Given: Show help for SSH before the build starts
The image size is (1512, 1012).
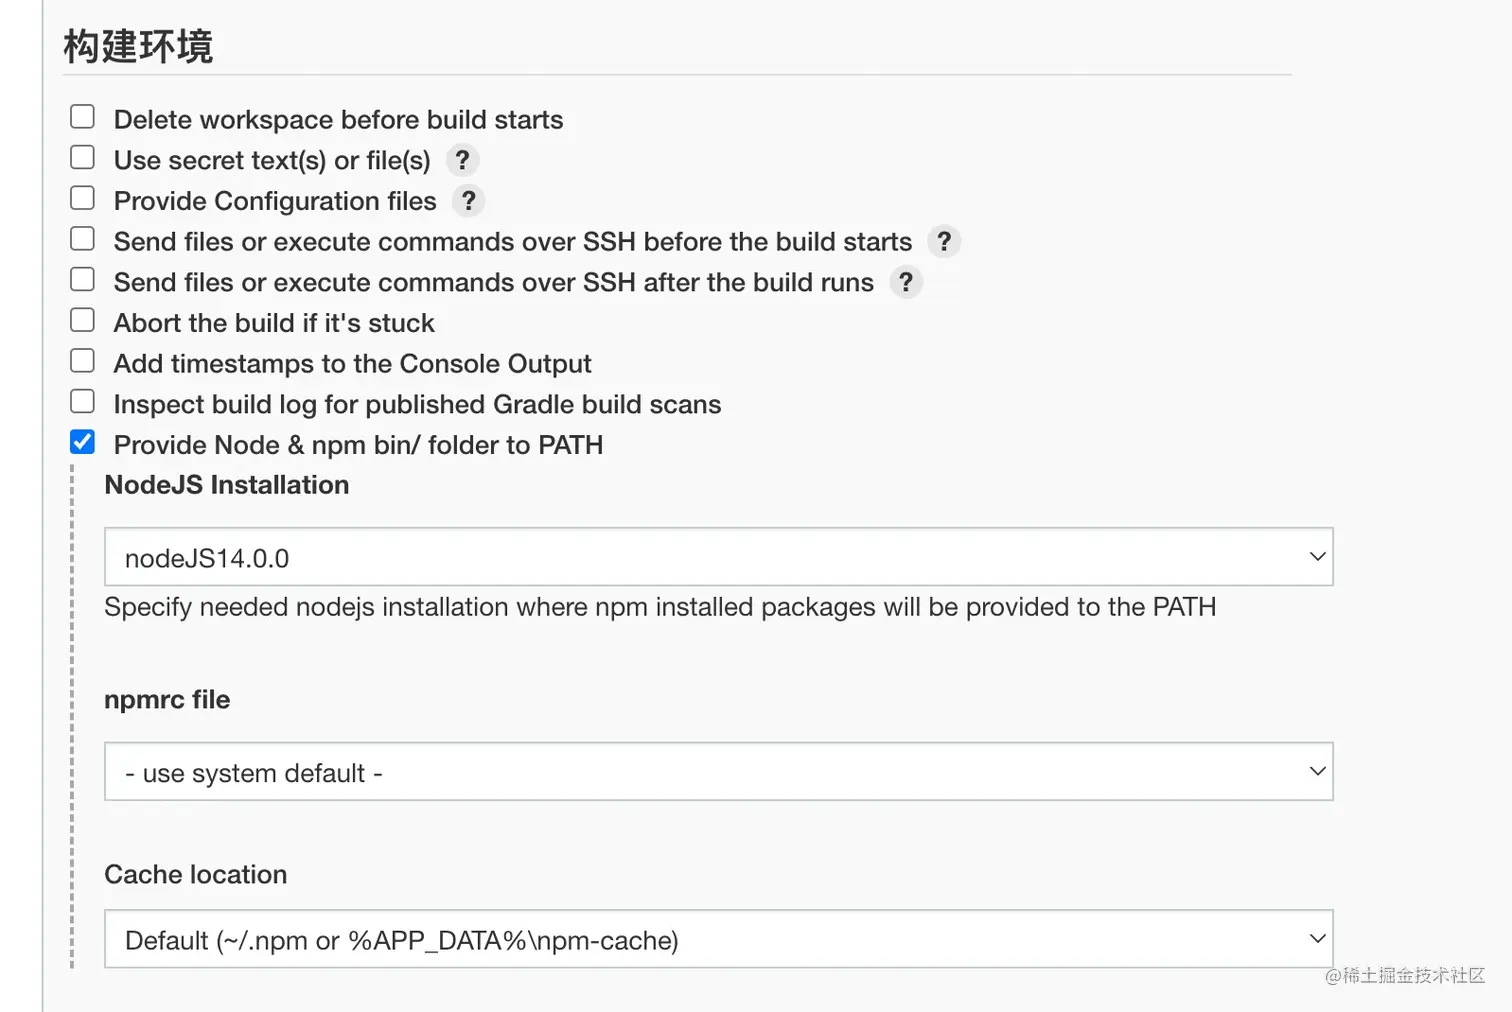Looking at the screenshot, I should [943, 242].
